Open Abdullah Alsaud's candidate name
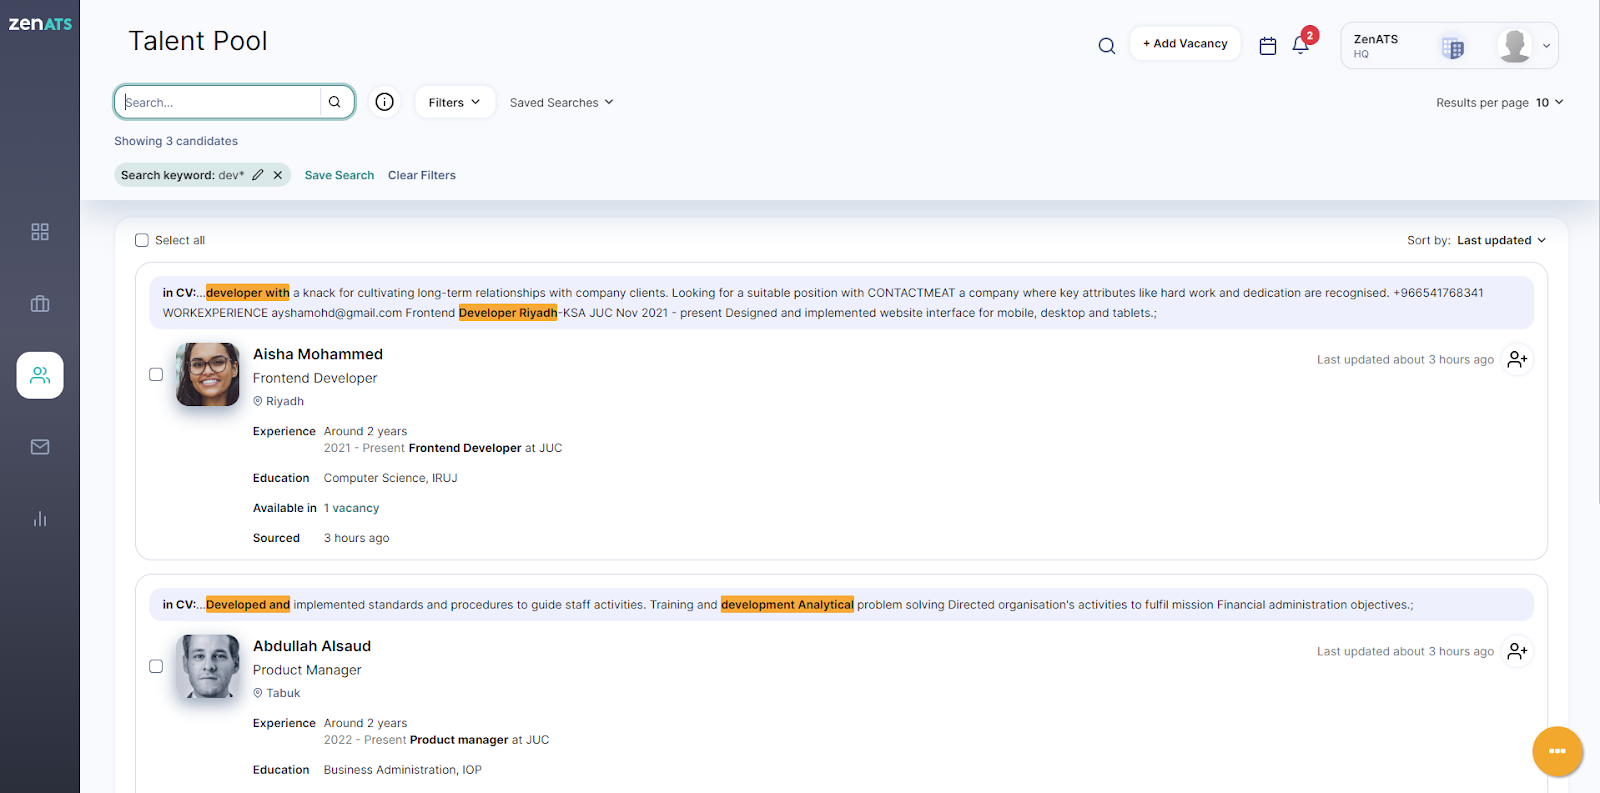This screenshot has width=1600, height=793. tap(312, 646)
